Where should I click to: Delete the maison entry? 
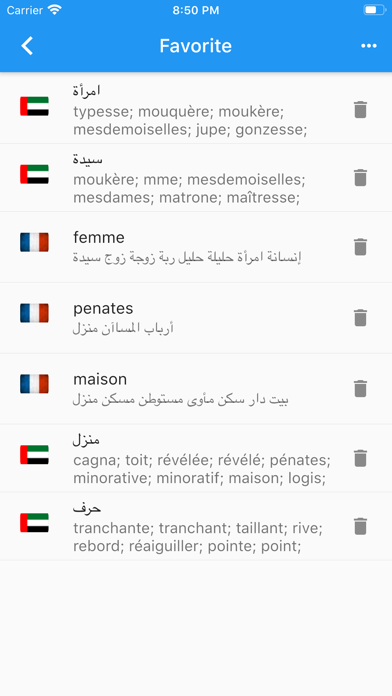pos(360,388)
